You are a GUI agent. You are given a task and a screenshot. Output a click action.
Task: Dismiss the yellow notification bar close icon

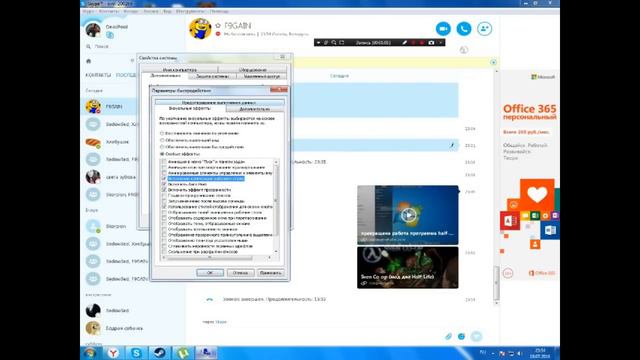[493, 62]
